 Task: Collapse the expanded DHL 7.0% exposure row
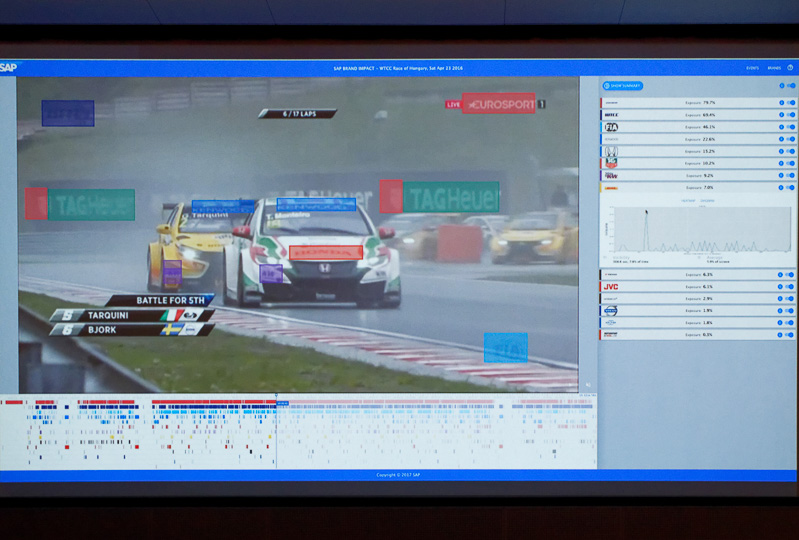(698, 187)
